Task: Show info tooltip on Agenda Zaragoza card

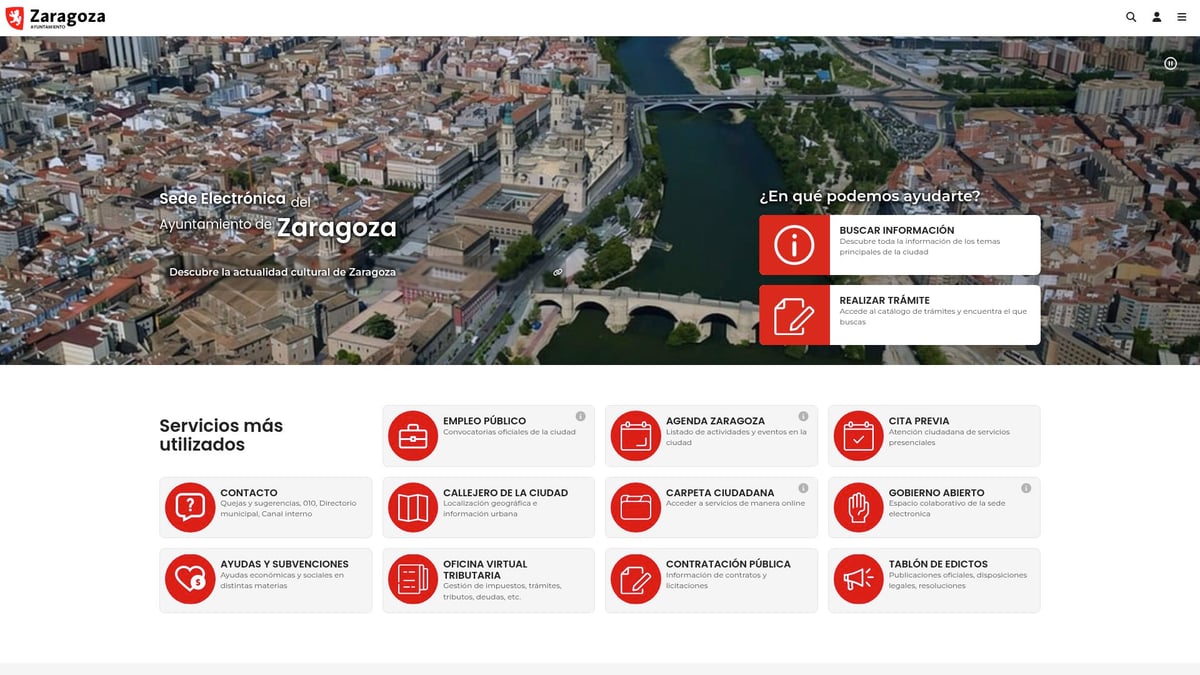Action: point(803,416)
